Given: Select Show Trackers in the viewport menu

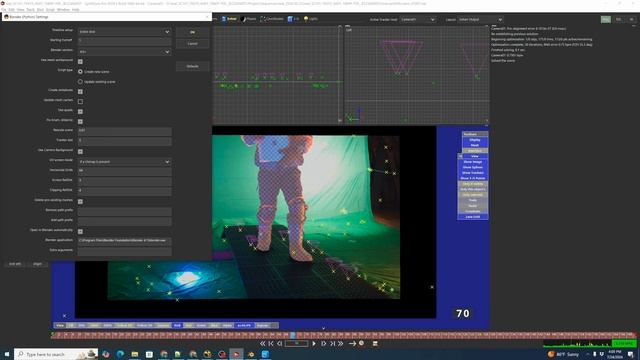Looking at the screenshot, I should coord(473,173).
